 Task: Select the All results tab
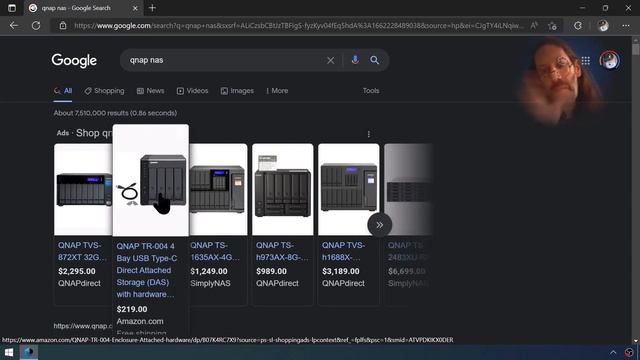pyautogui.click(x=63, y=91)
